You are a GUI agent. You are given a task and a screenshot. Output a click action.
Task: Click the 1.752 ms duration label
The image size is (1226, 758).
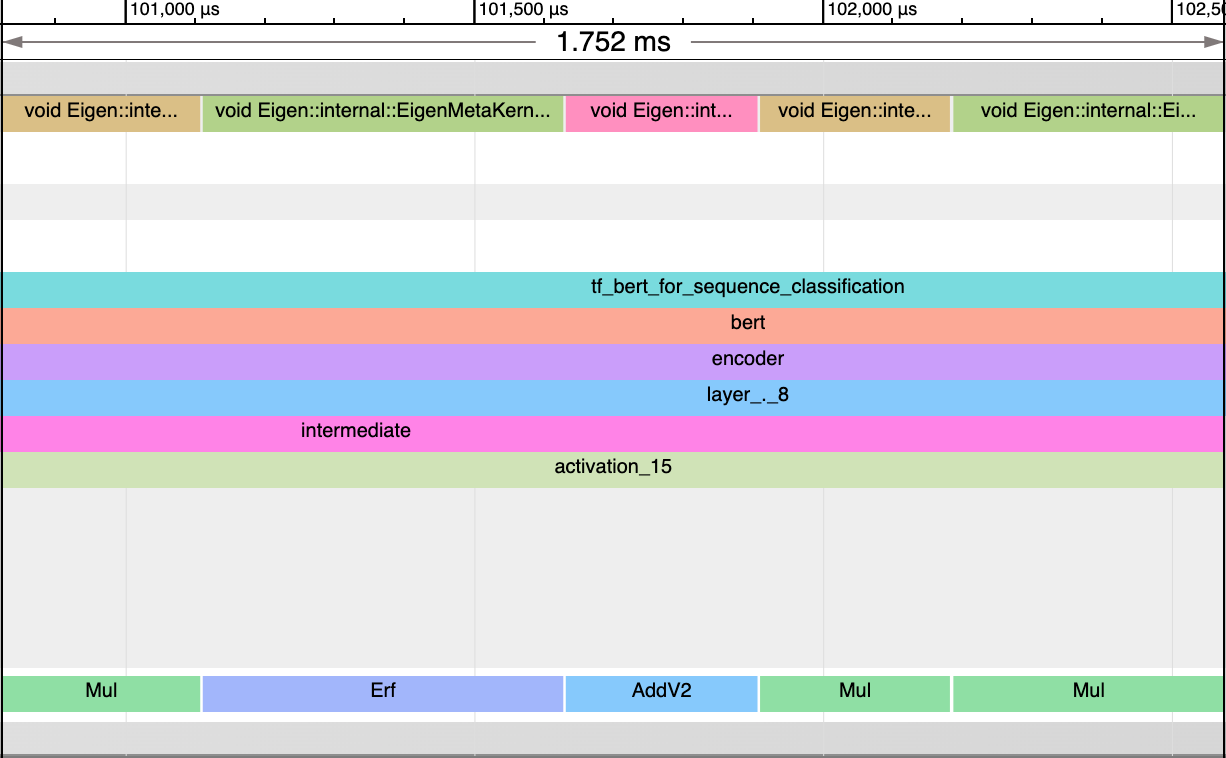613,42
